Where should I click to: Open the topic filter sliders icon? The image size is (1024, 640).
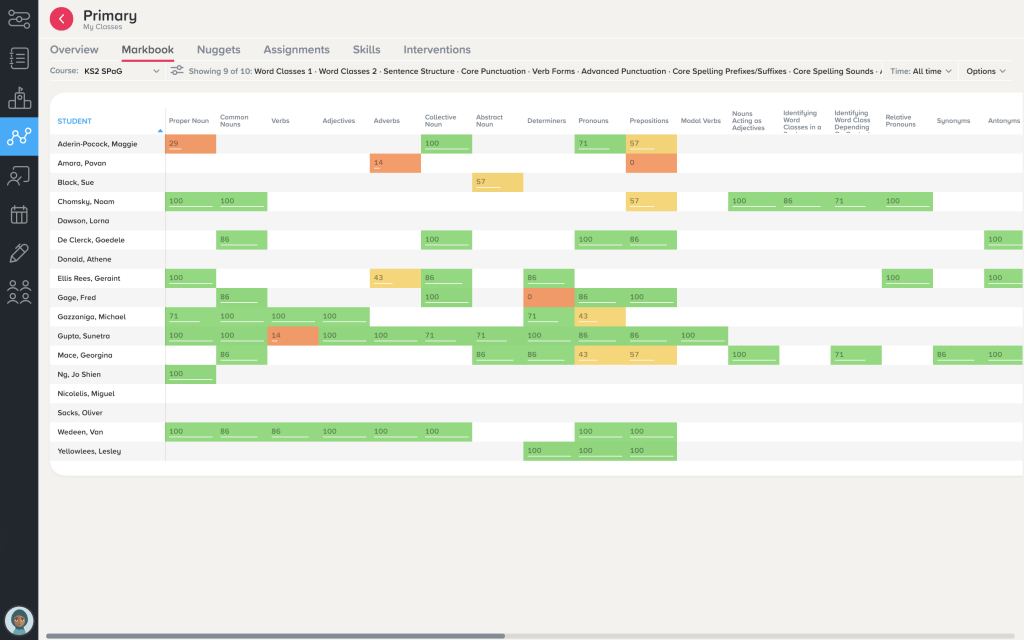click(x=177, y=72)
